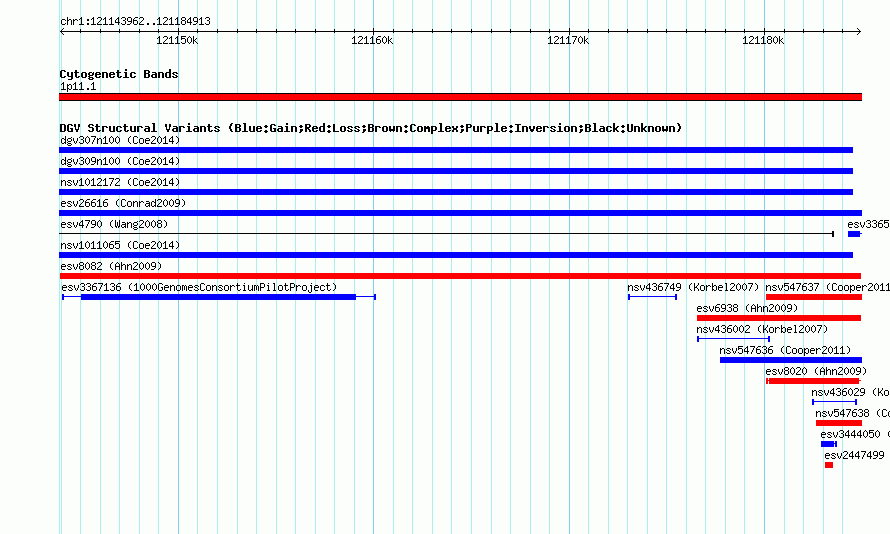The height and width of the screenshot is (534, 890).
Task: Click the Cytogenetic Bands track title
Action: [119, 74]
